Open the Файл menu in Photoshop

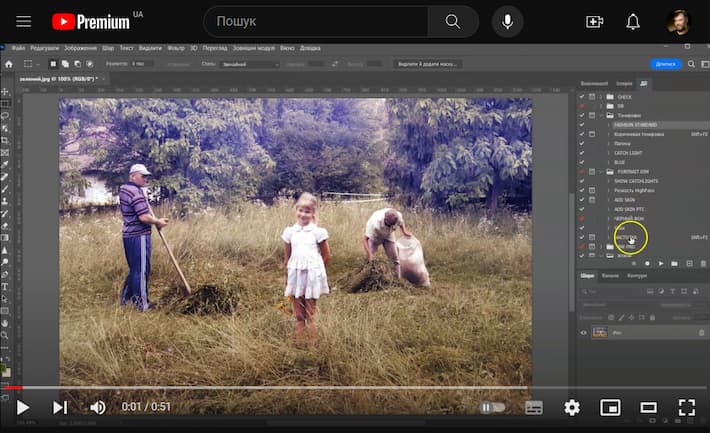(18, 48)
